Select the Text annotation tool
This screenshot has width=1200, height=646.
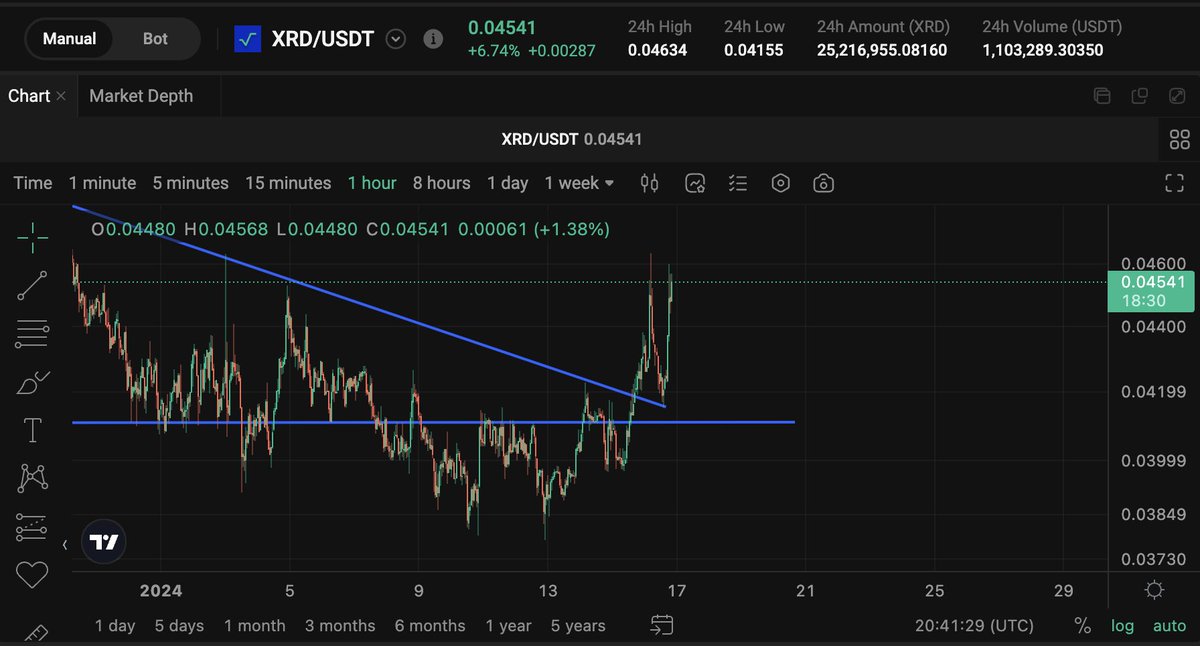click(x=32, y=430)
